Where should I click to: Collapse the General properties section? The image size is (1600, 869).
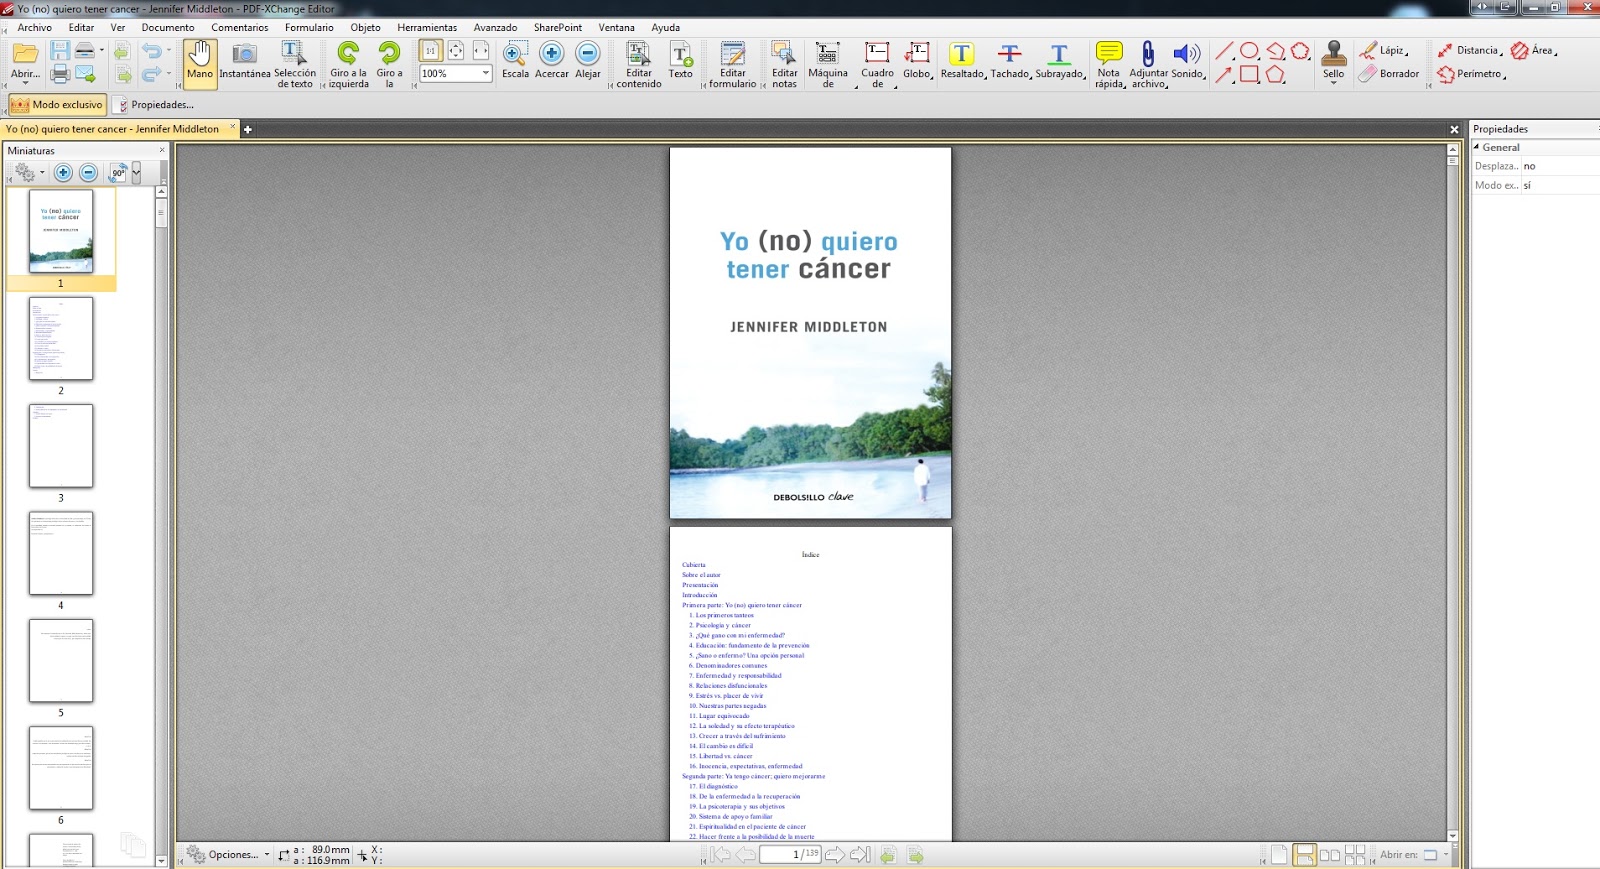(1477, 147)
